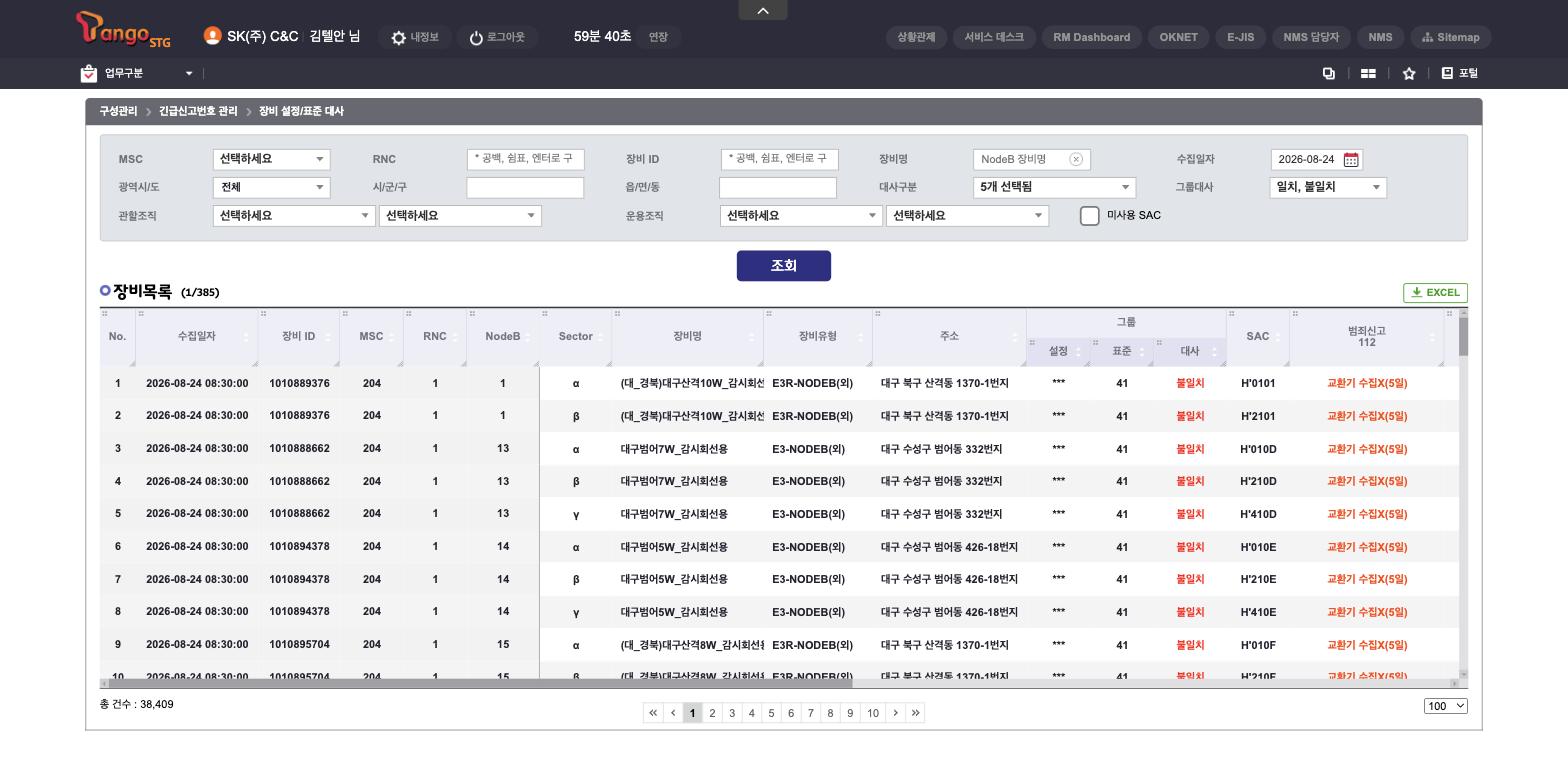
Task: Focus the 장비 ID input field
Action: [x=779, y=159]
